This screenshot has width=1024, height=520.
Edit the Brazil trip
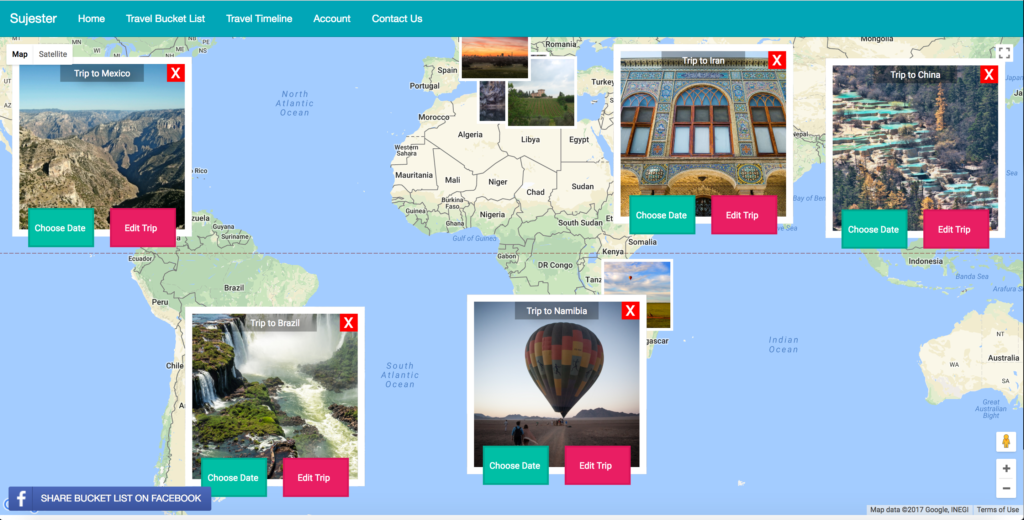coord(315,478)
